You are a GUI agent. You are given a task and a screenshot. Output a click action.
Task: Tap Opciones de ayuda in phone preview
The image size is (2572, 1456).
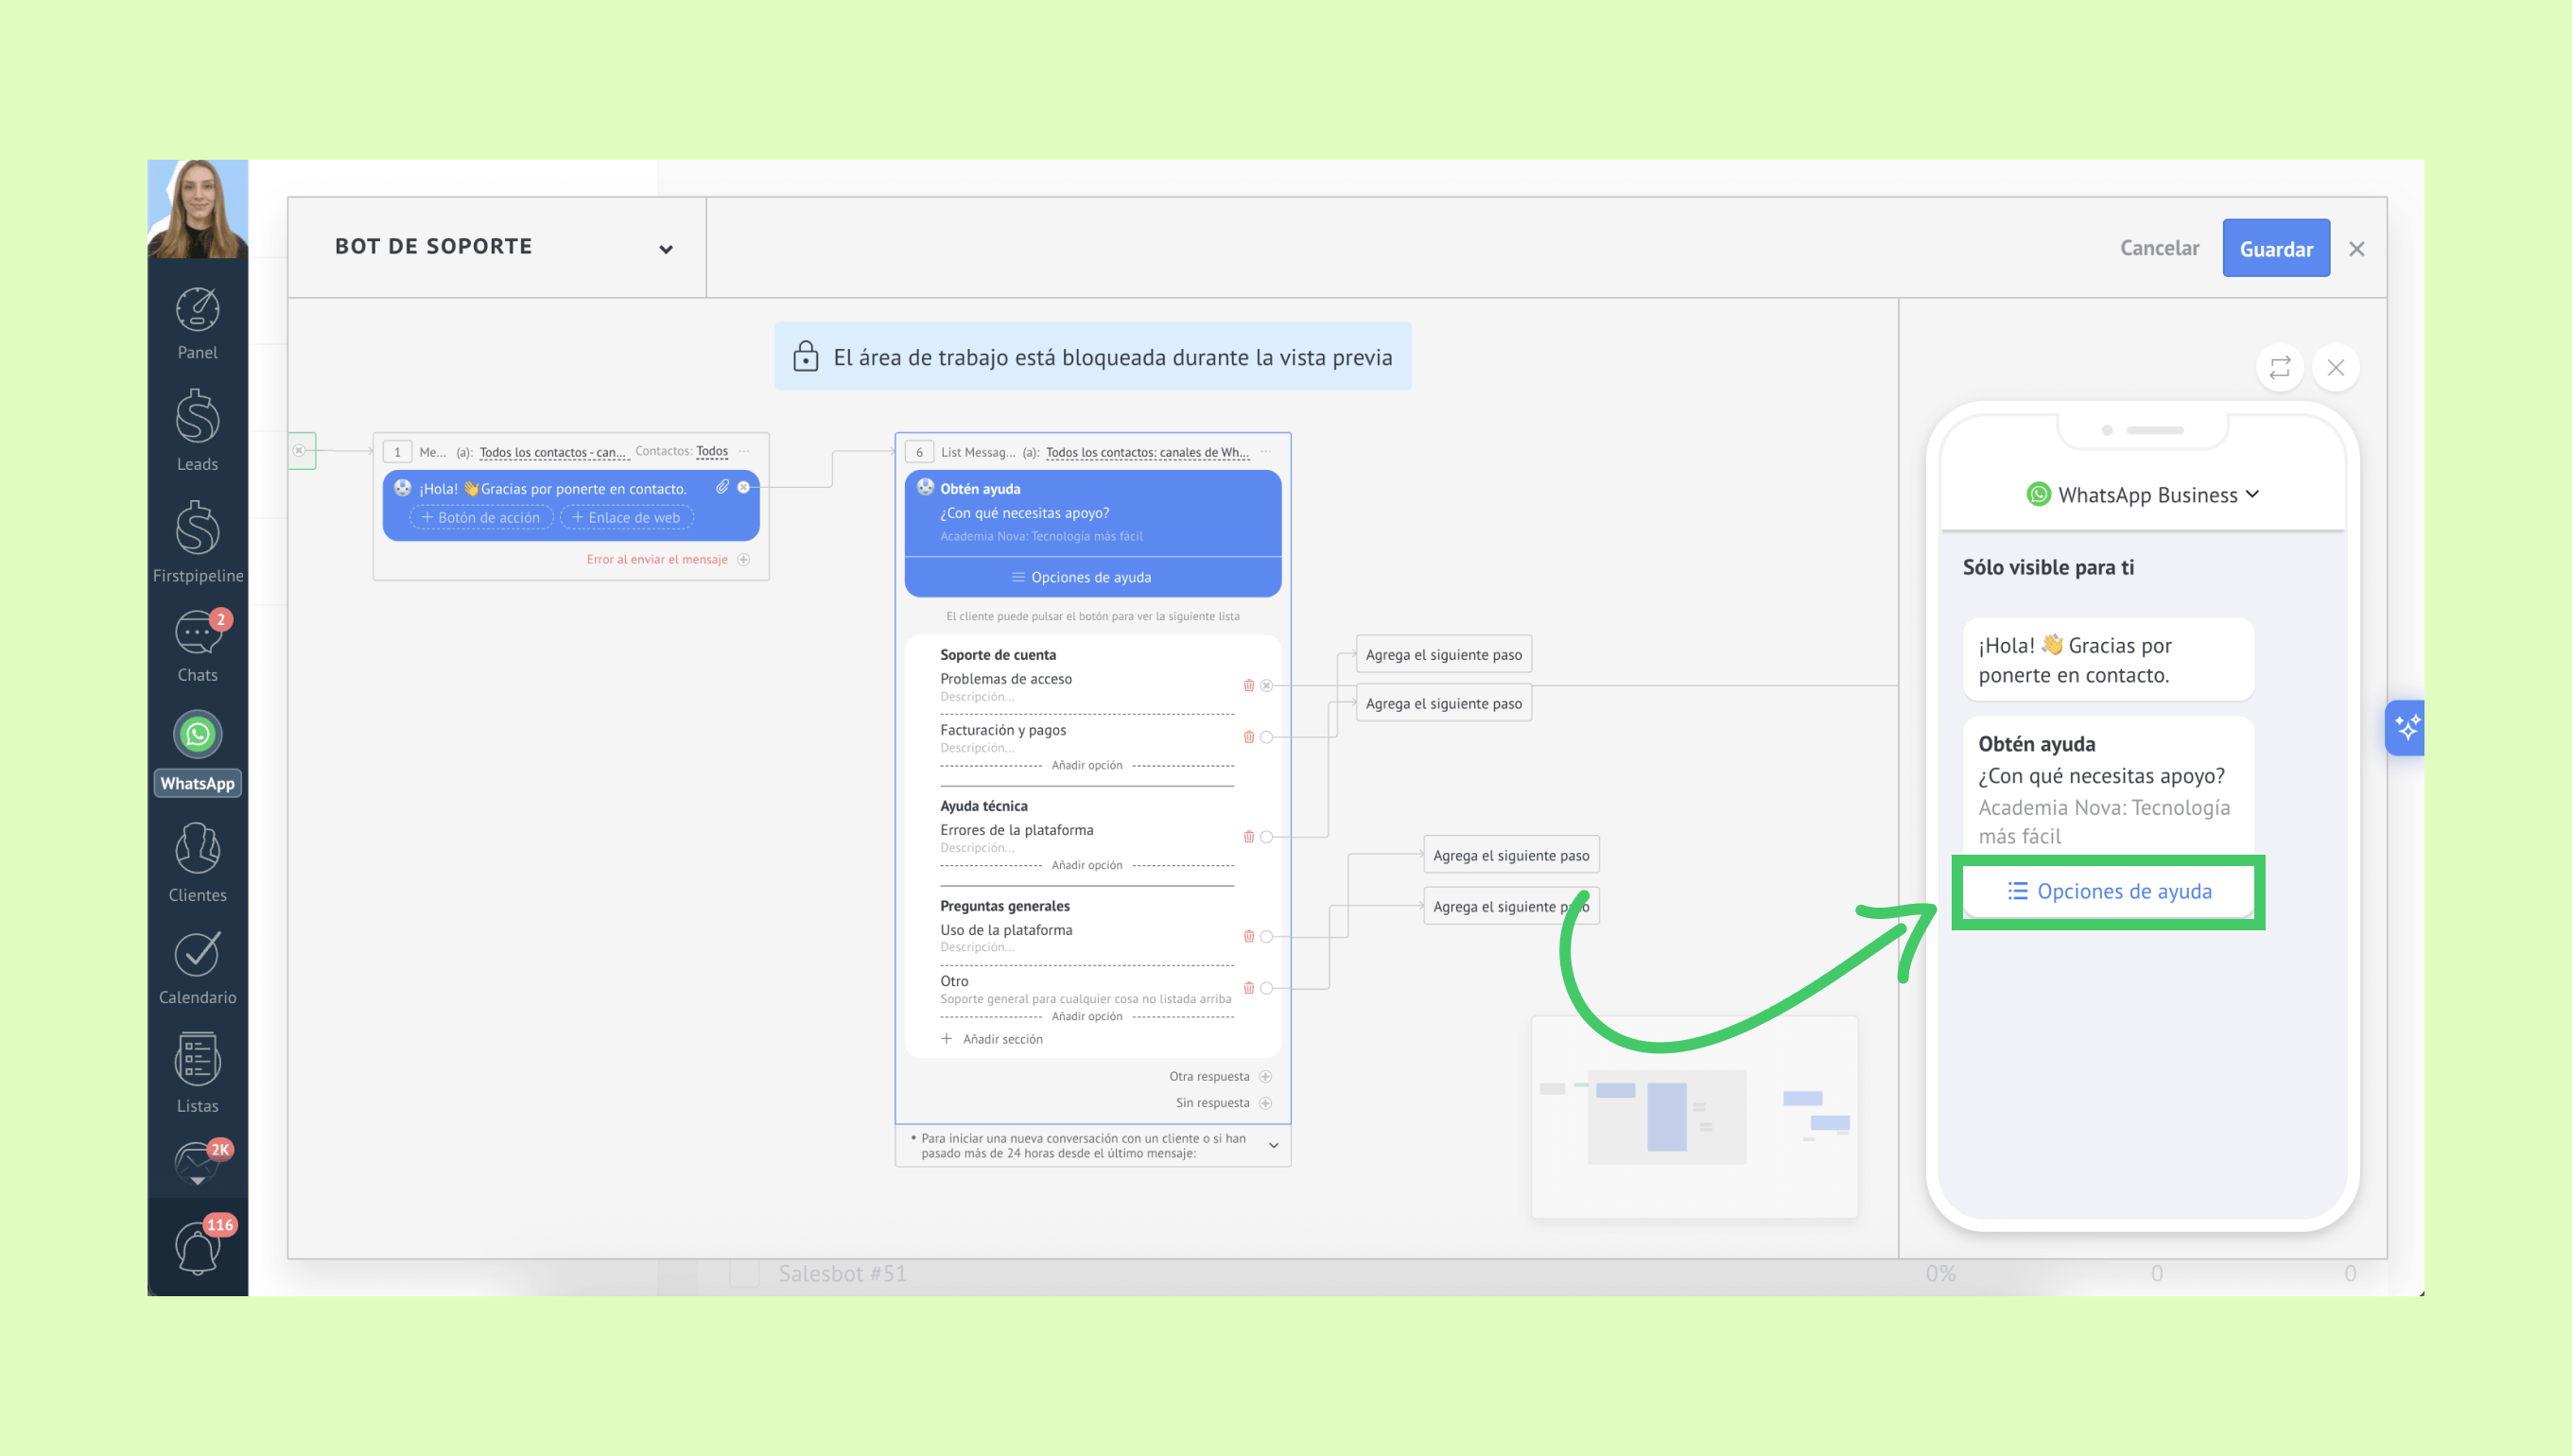click(x=2108, y=891)
